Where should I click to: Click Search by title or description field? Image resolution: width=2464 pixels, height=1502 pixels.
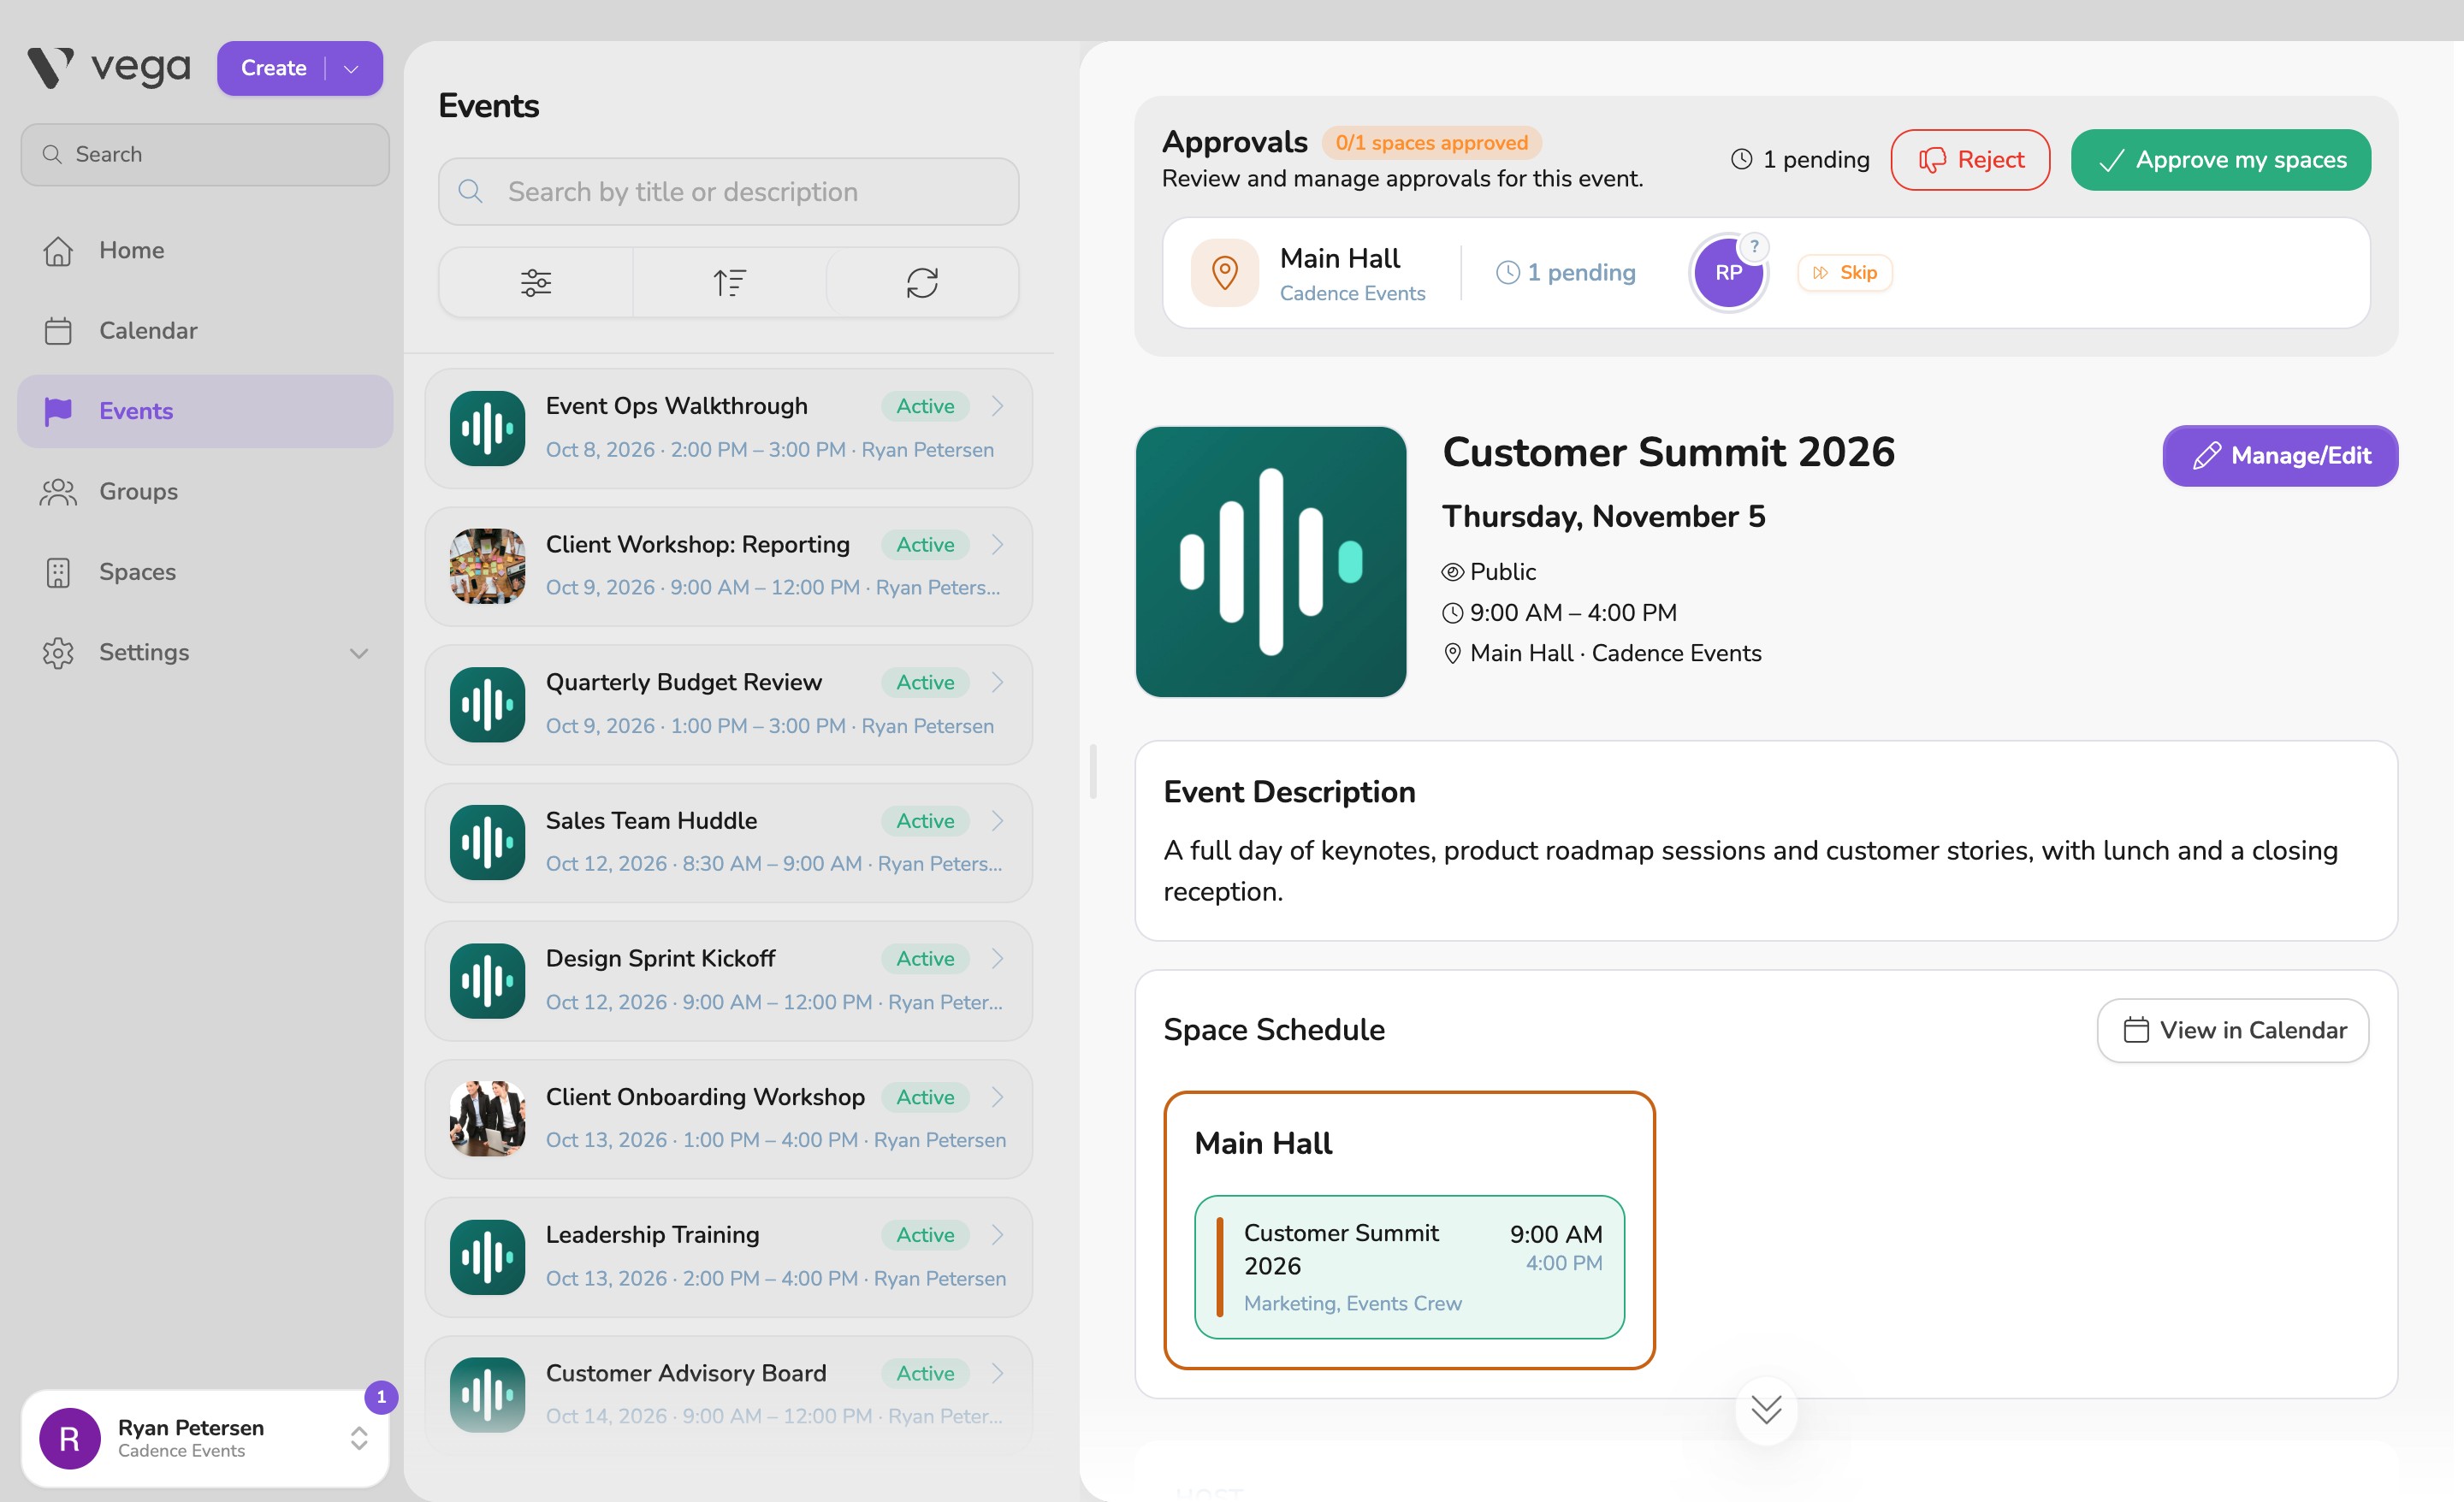728,192
